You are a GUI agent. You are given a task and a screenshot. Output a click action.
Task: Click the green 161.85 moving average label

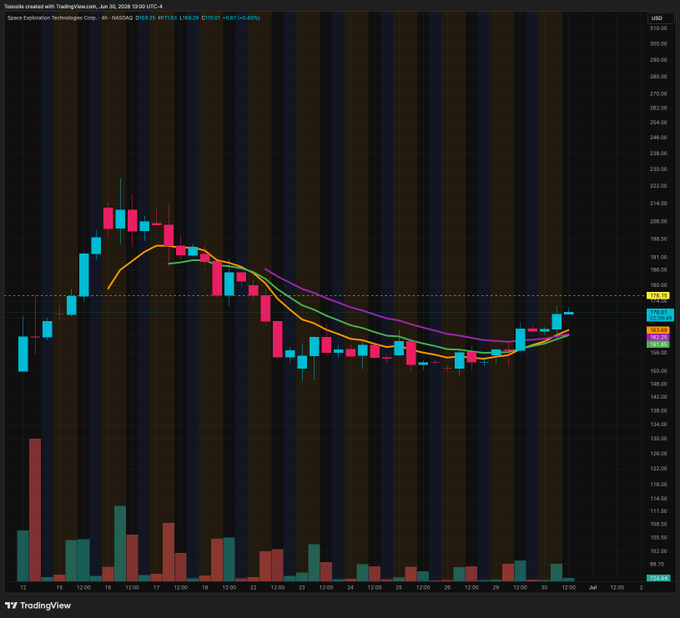658,344
